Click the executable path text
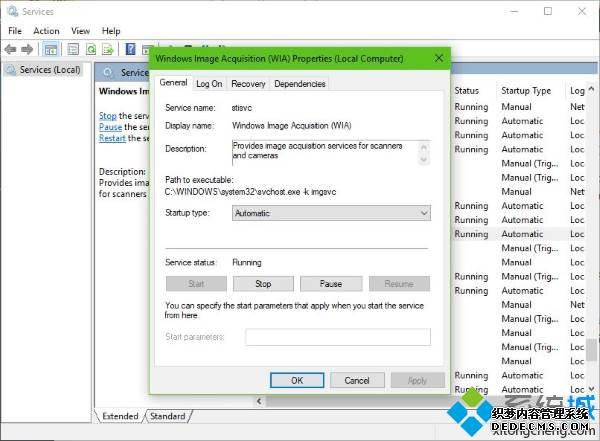This screenshot has width=600, height=441. click(250, 192)
